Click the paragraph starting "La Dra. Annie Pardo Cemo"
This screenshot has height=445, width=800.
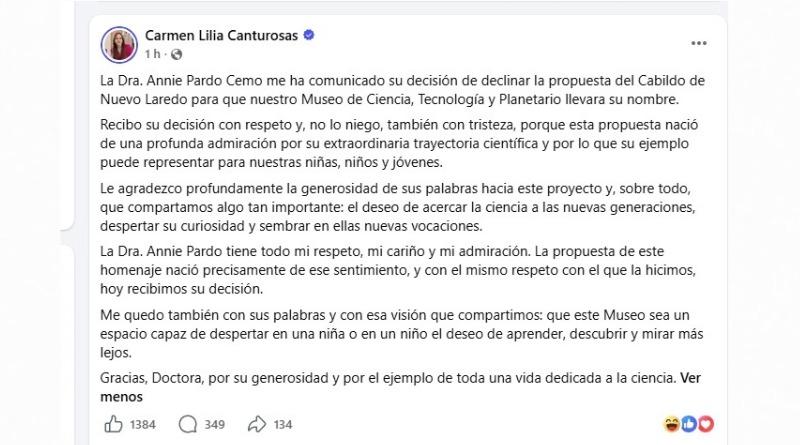(402, 90)
